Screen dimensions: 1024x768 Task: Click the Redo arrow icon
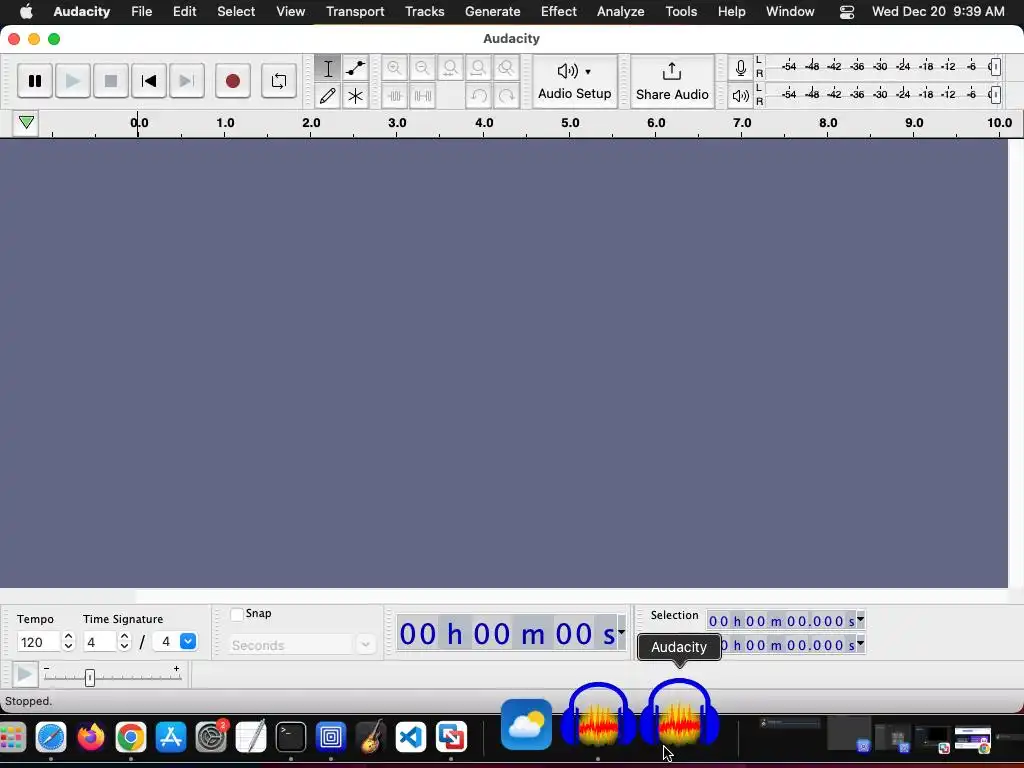click(506, 96)
